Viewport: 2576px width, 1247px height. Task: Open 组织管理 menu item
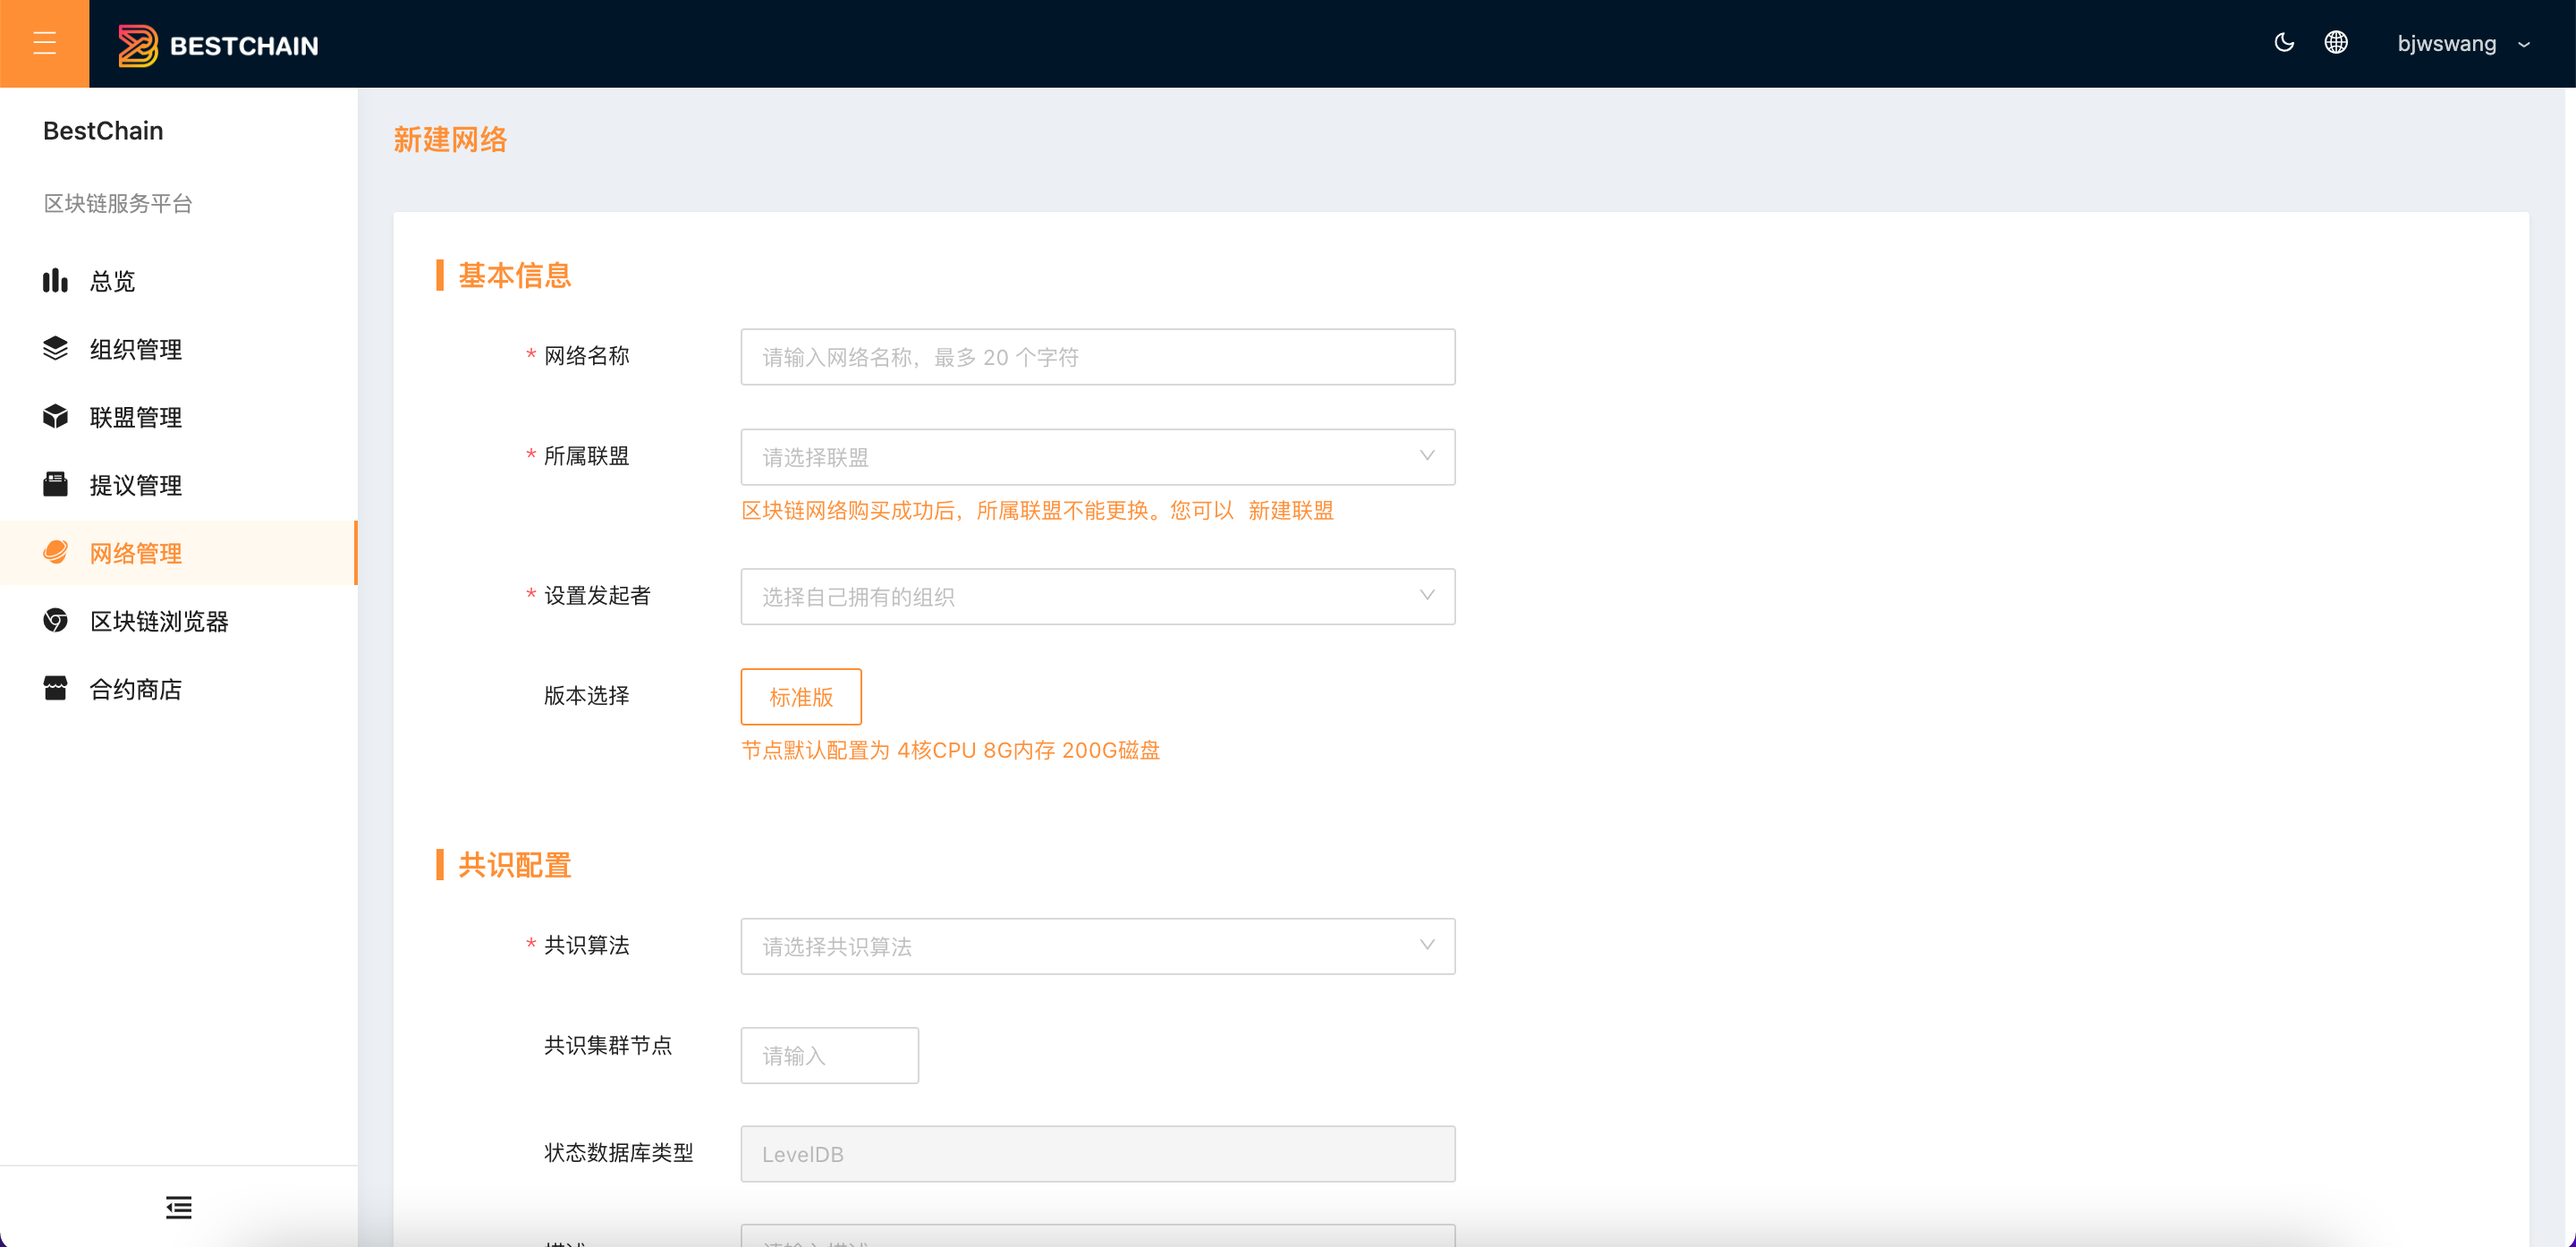[178, 349]
